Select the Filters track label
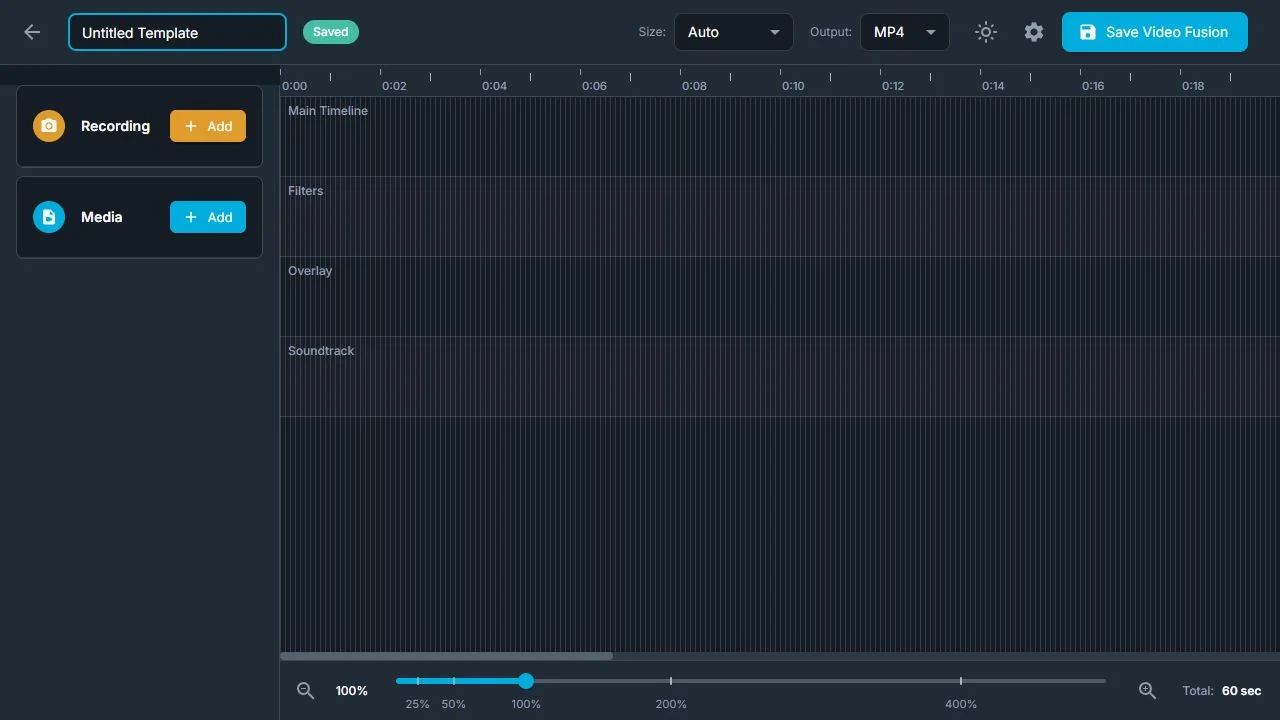 pyautogui.click(x=306, y=191)
